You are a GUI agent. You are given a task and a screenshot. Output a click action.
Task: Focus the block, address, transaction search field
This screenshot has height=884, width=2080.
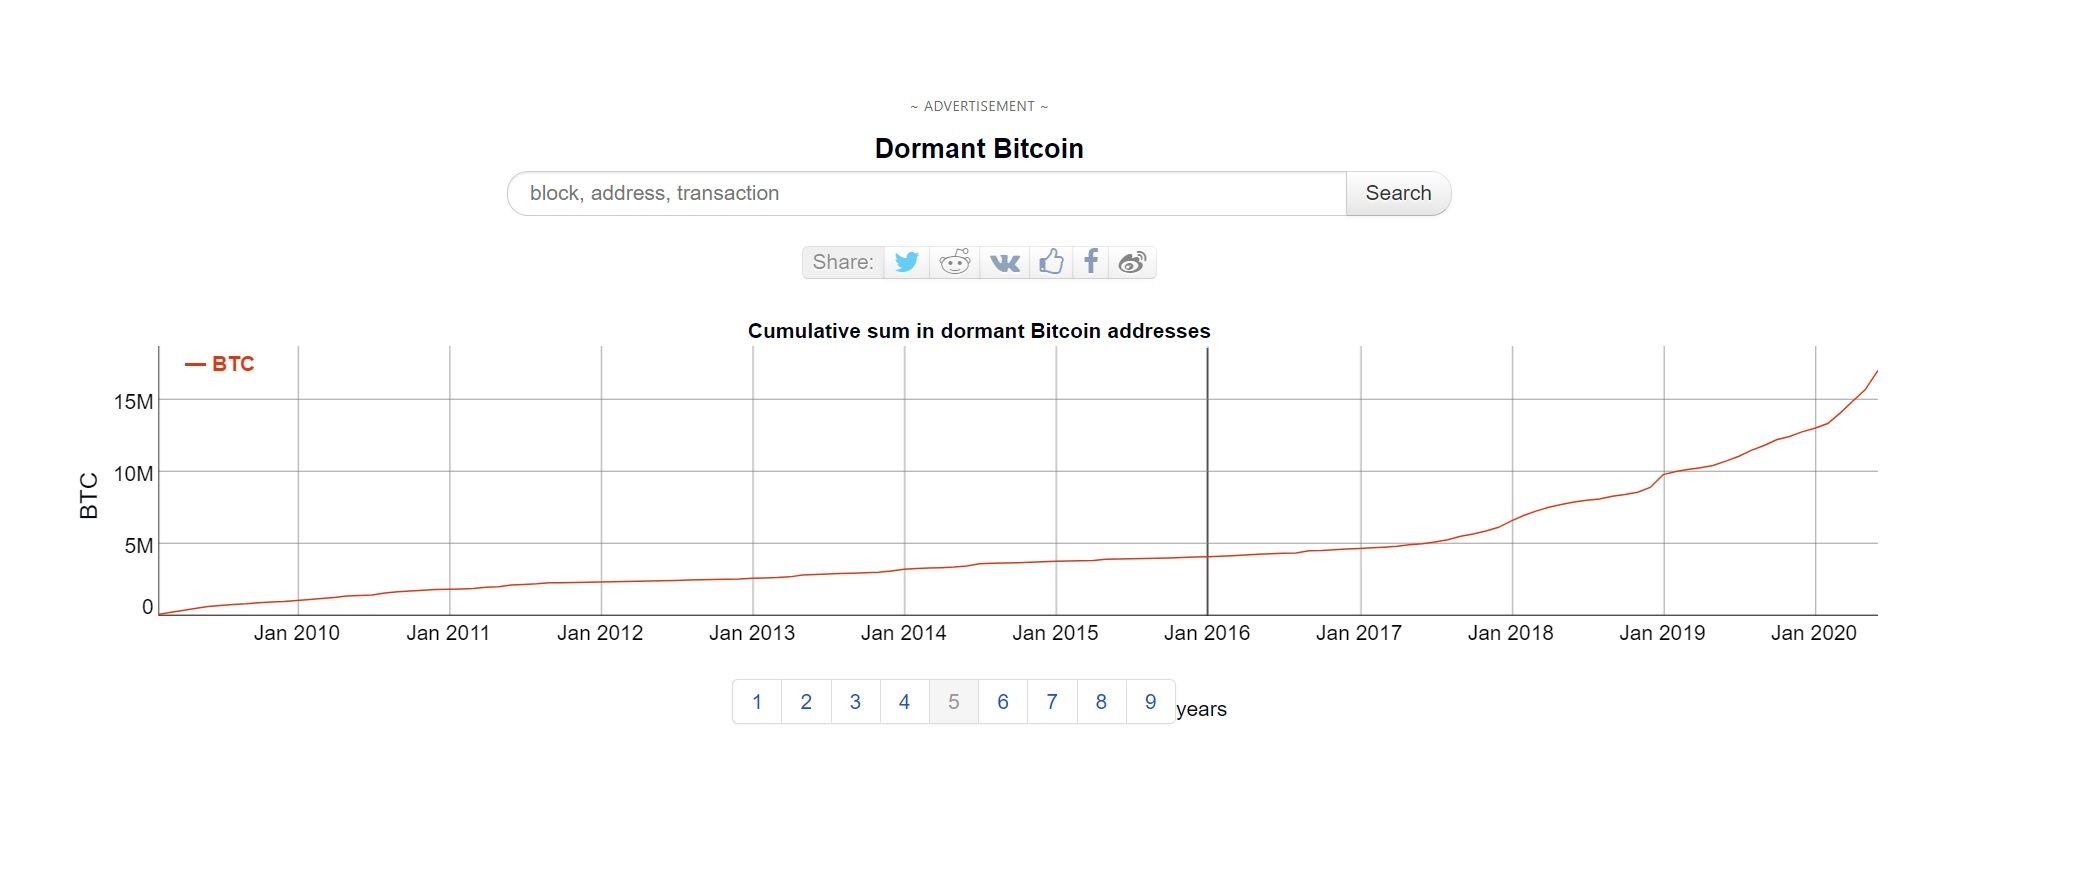click(927, 193)
